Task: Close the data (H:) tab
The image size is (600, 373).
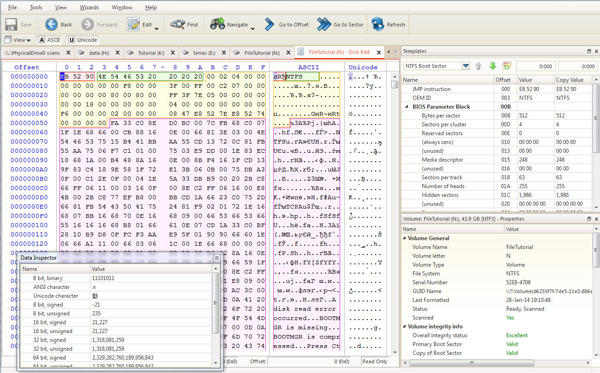Action: click(x=117, y=53)
